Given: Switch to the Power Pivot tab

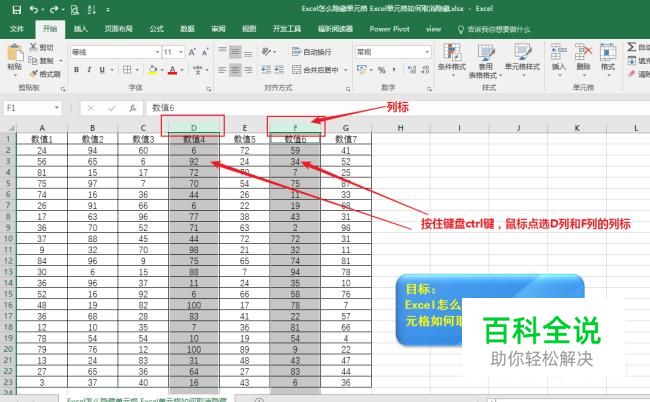Looking at the screenshot, I should [389, 29].
